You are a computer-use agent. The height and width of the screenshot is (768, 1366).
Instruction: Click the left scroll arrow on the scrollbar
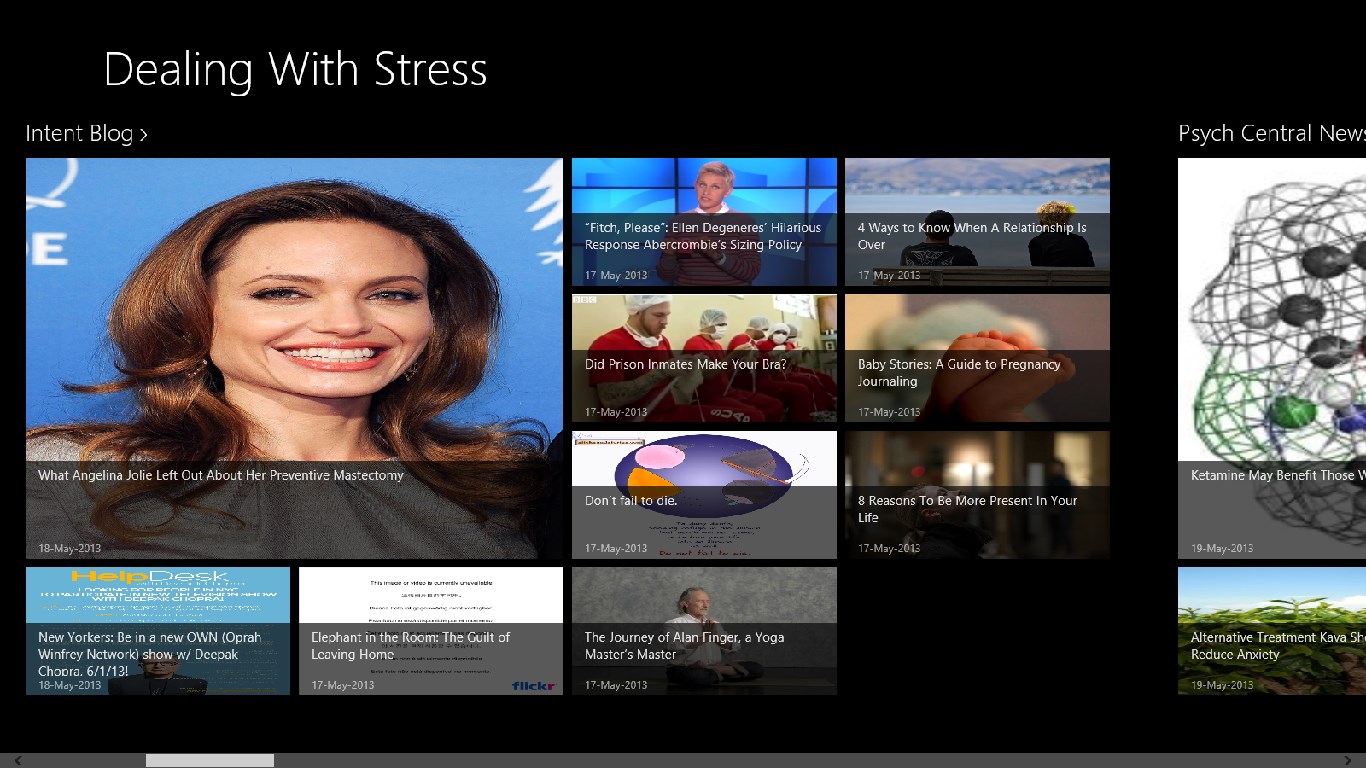[x=7, y=761]
